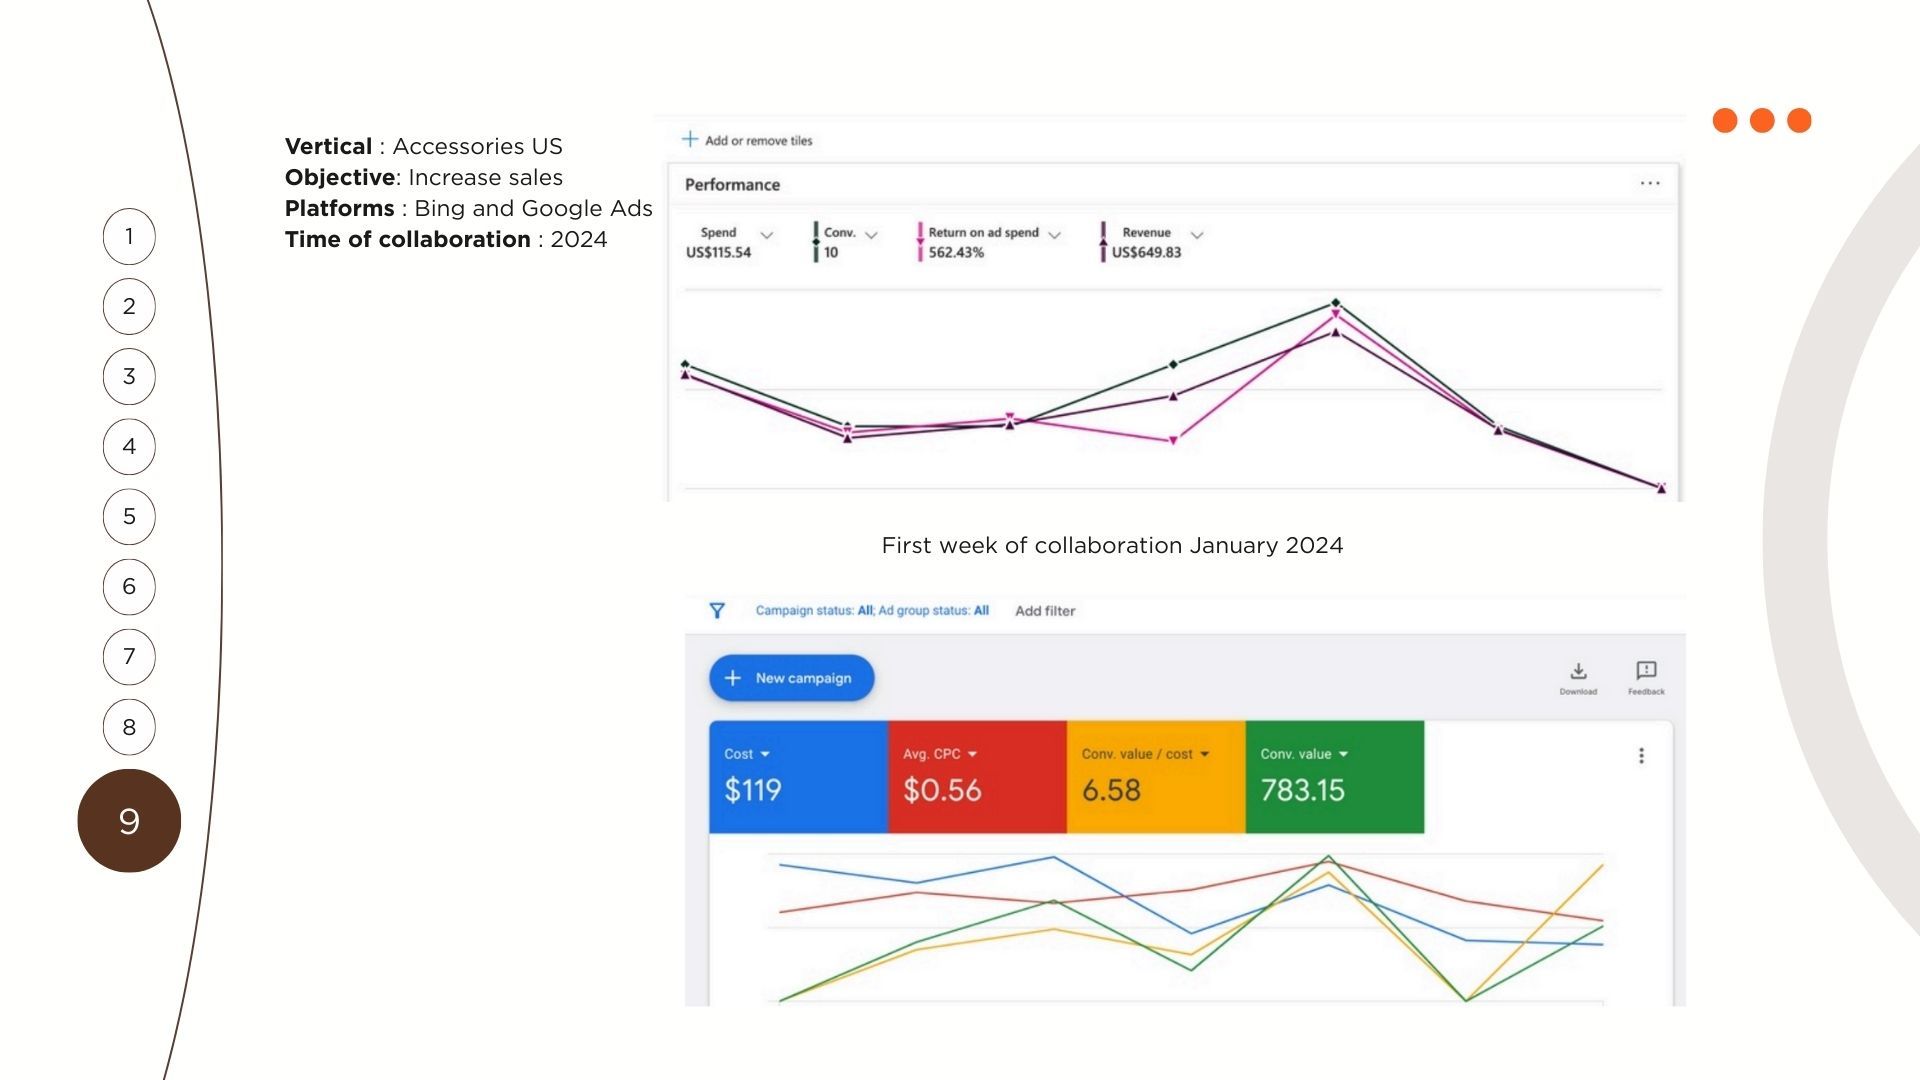Click the caption First week of collaboration January 2024
Screen dimensions: 1920x1080
tap(1112, 545)
